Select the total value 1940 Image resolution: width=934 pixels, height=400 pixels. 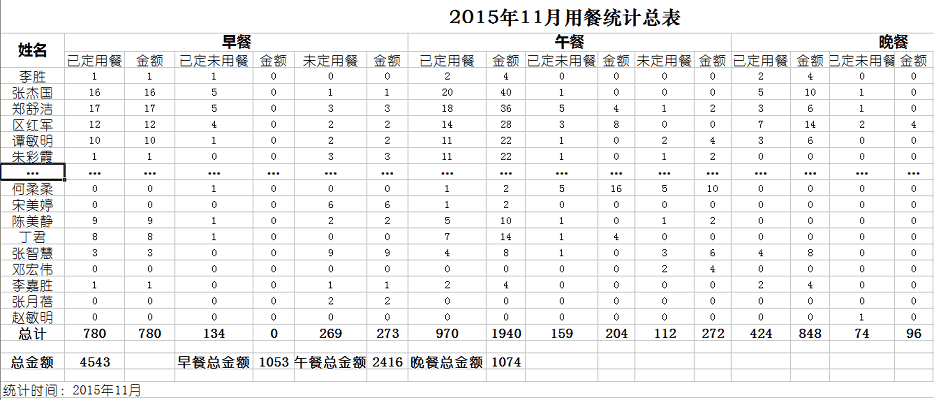506,333
